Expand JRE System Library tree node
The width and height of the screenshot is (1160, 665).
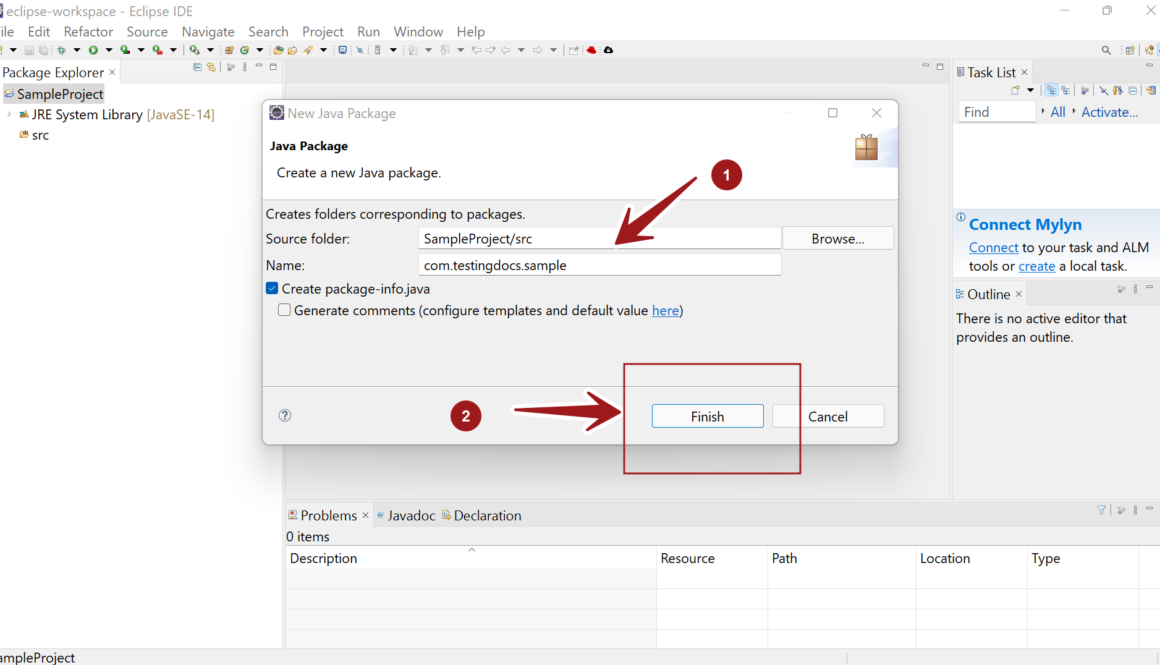(9, 115)
